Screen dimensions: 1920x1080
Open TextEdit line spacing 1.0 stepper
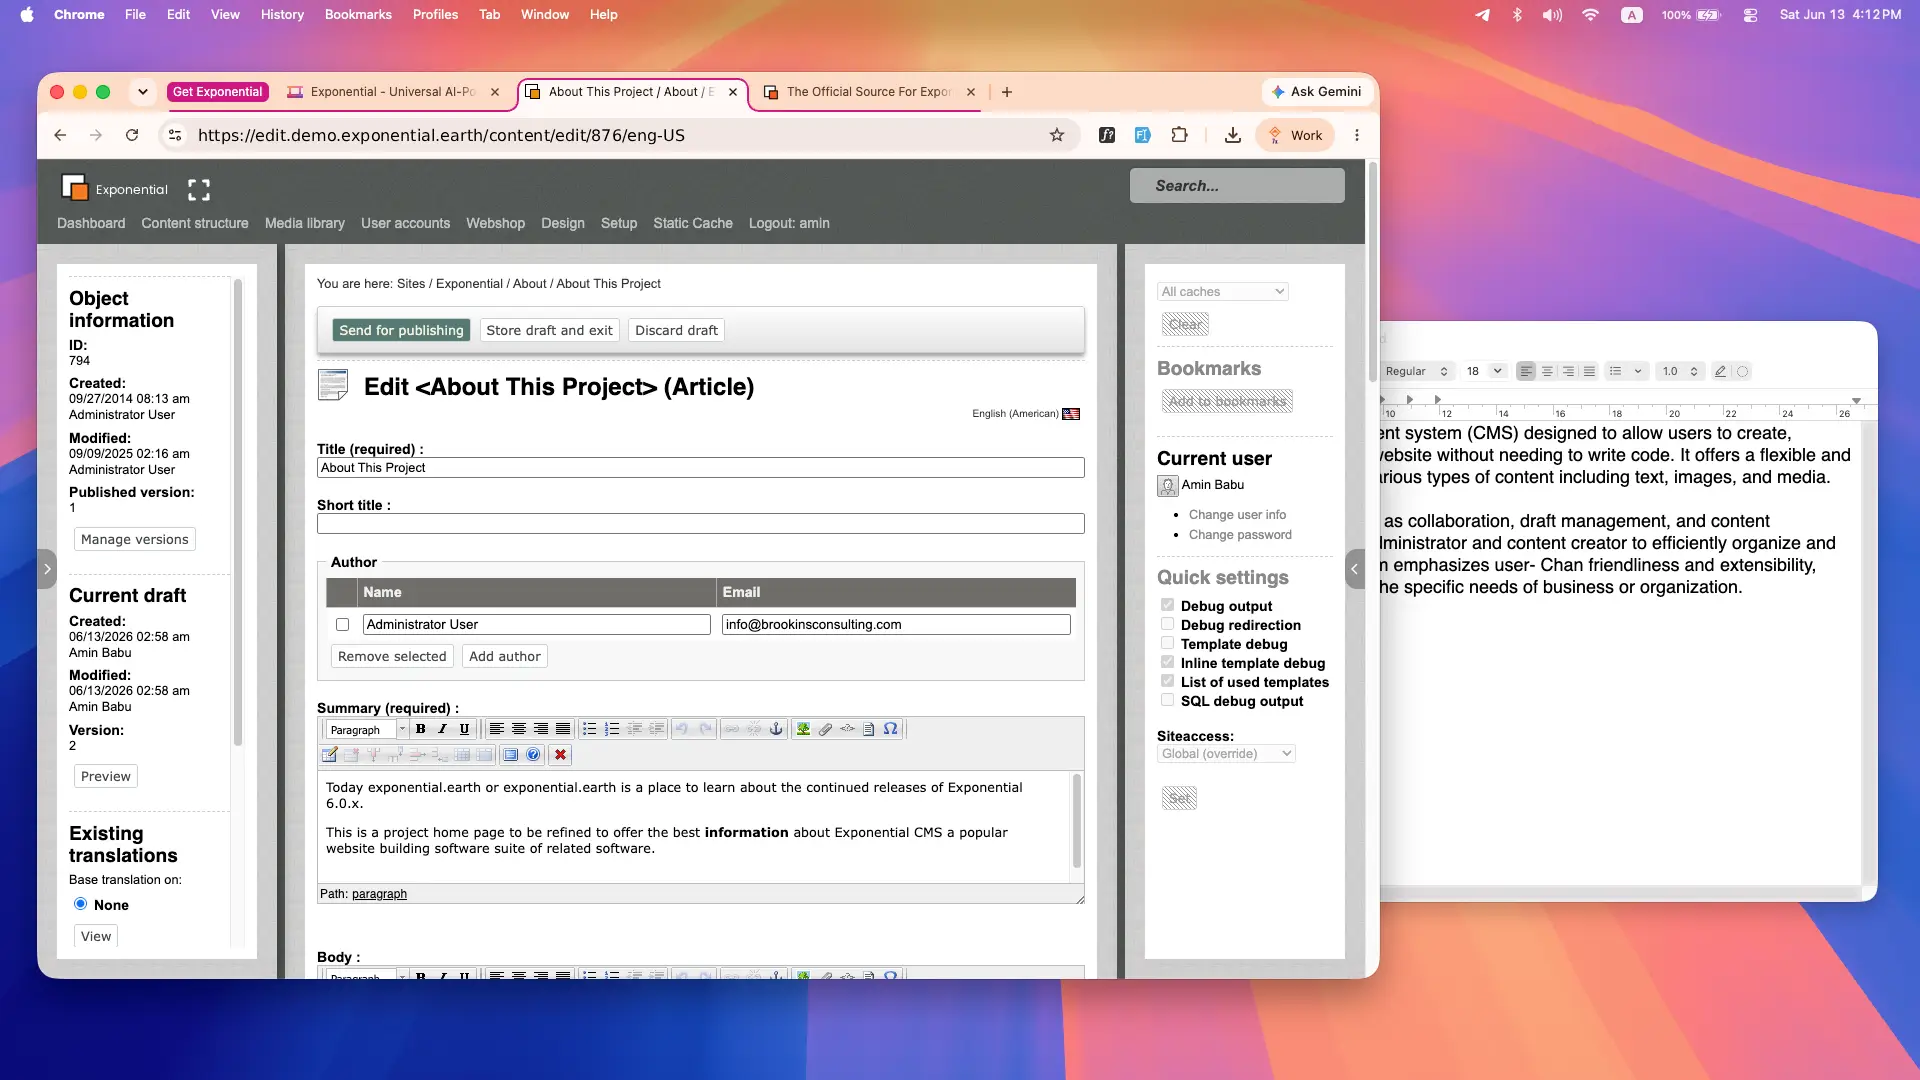pos(1679,371)
